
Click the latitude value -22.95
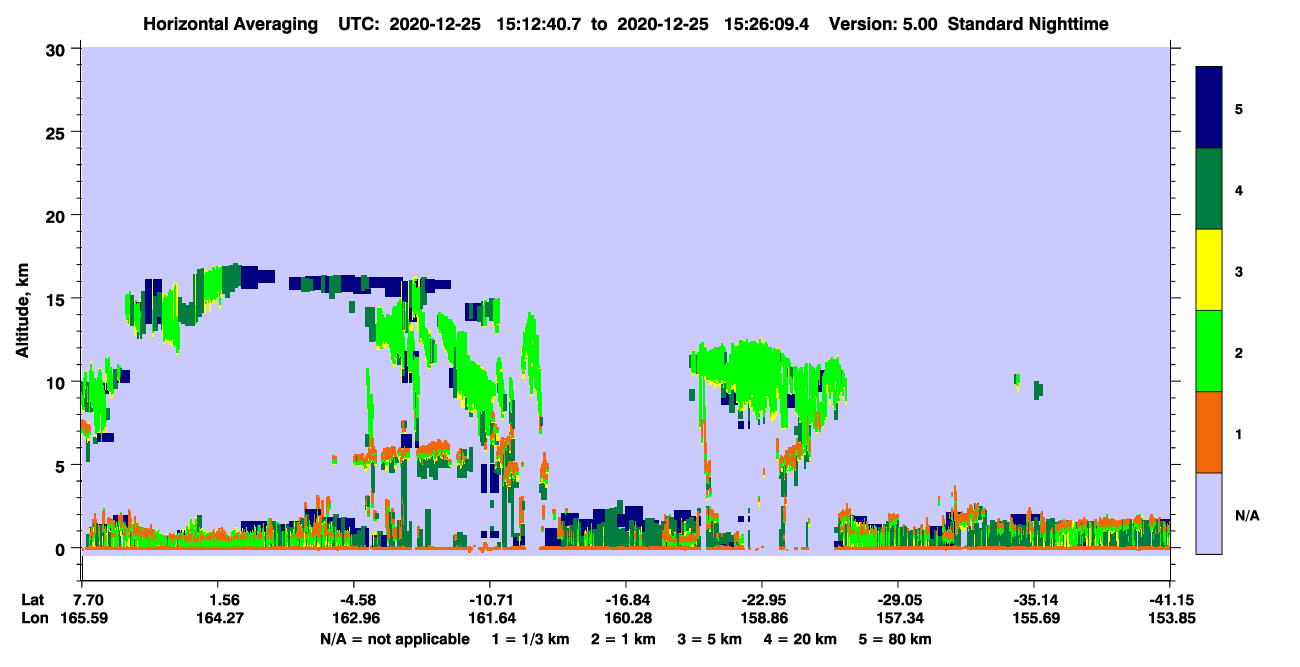click(762, 600)
